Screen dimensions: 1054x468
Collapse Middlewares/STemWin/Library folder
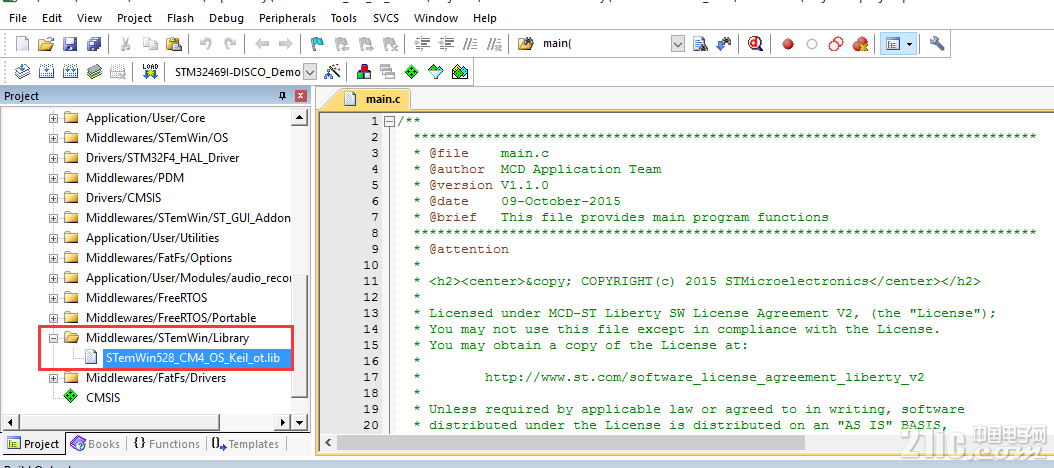[x=54, y=338]
